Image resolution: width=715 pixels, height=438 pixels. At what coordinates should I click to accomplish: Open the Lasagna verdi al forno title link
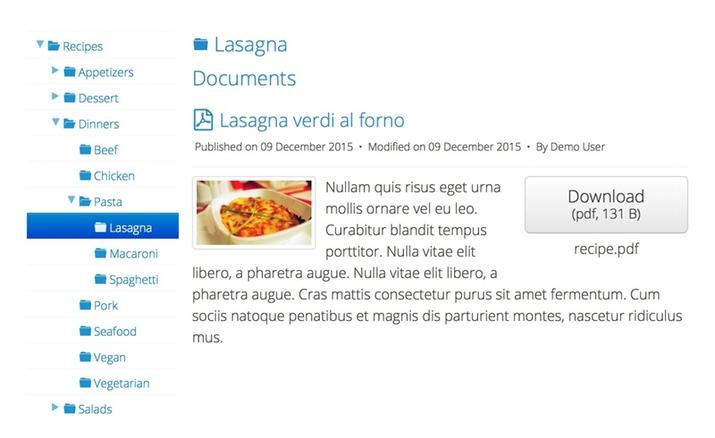(312, 120)
